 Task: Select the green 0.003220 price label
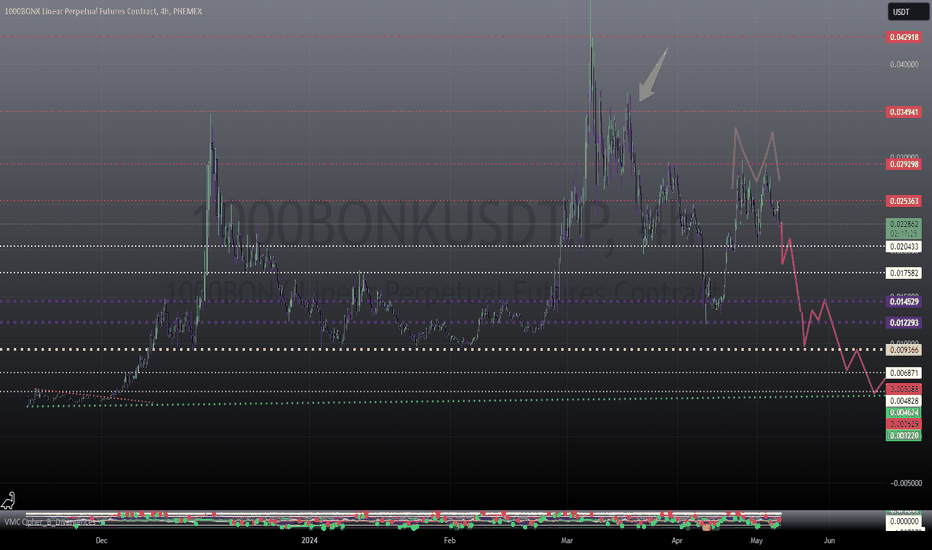tap(903, 436)
